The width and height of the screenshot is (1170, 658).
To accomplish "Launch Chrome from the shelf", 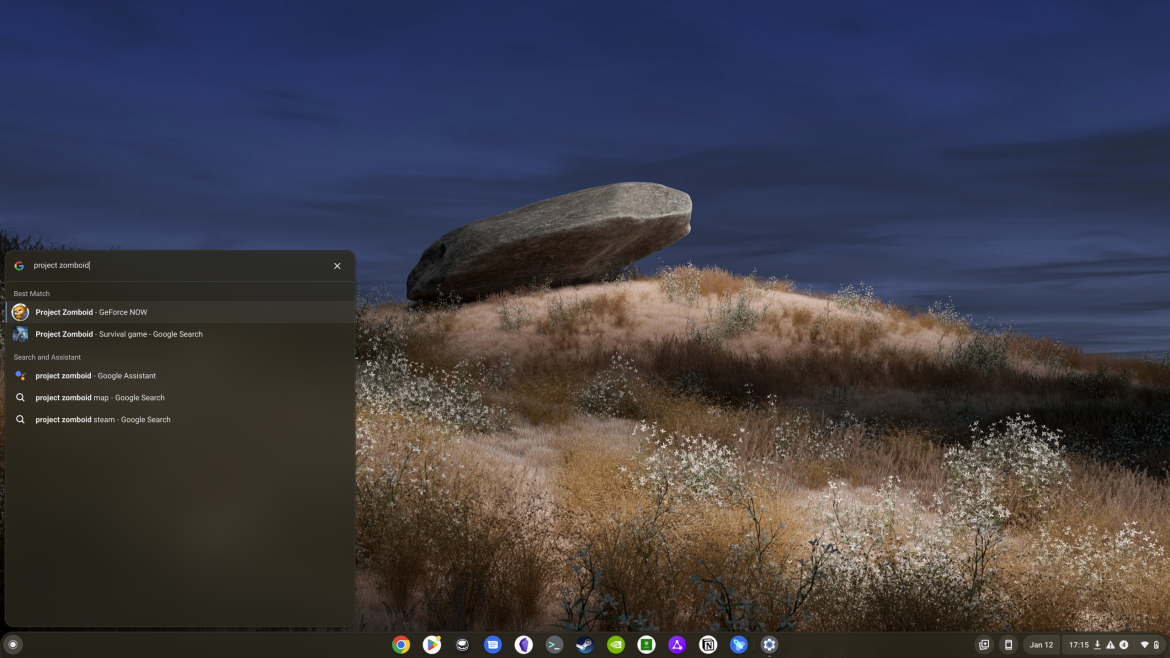I will tap(401, 645).
